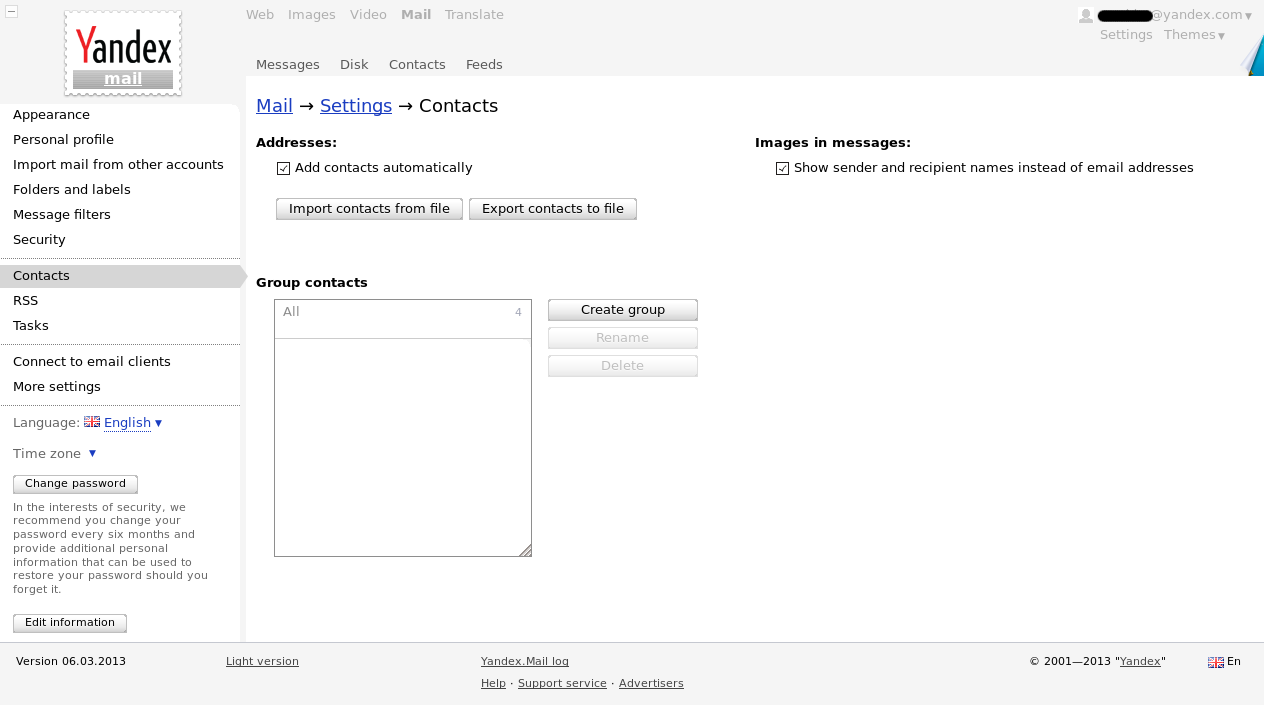1264x705 pixels.
Task: Click the small collapse box in top-left corner
Action: [12, 11]
